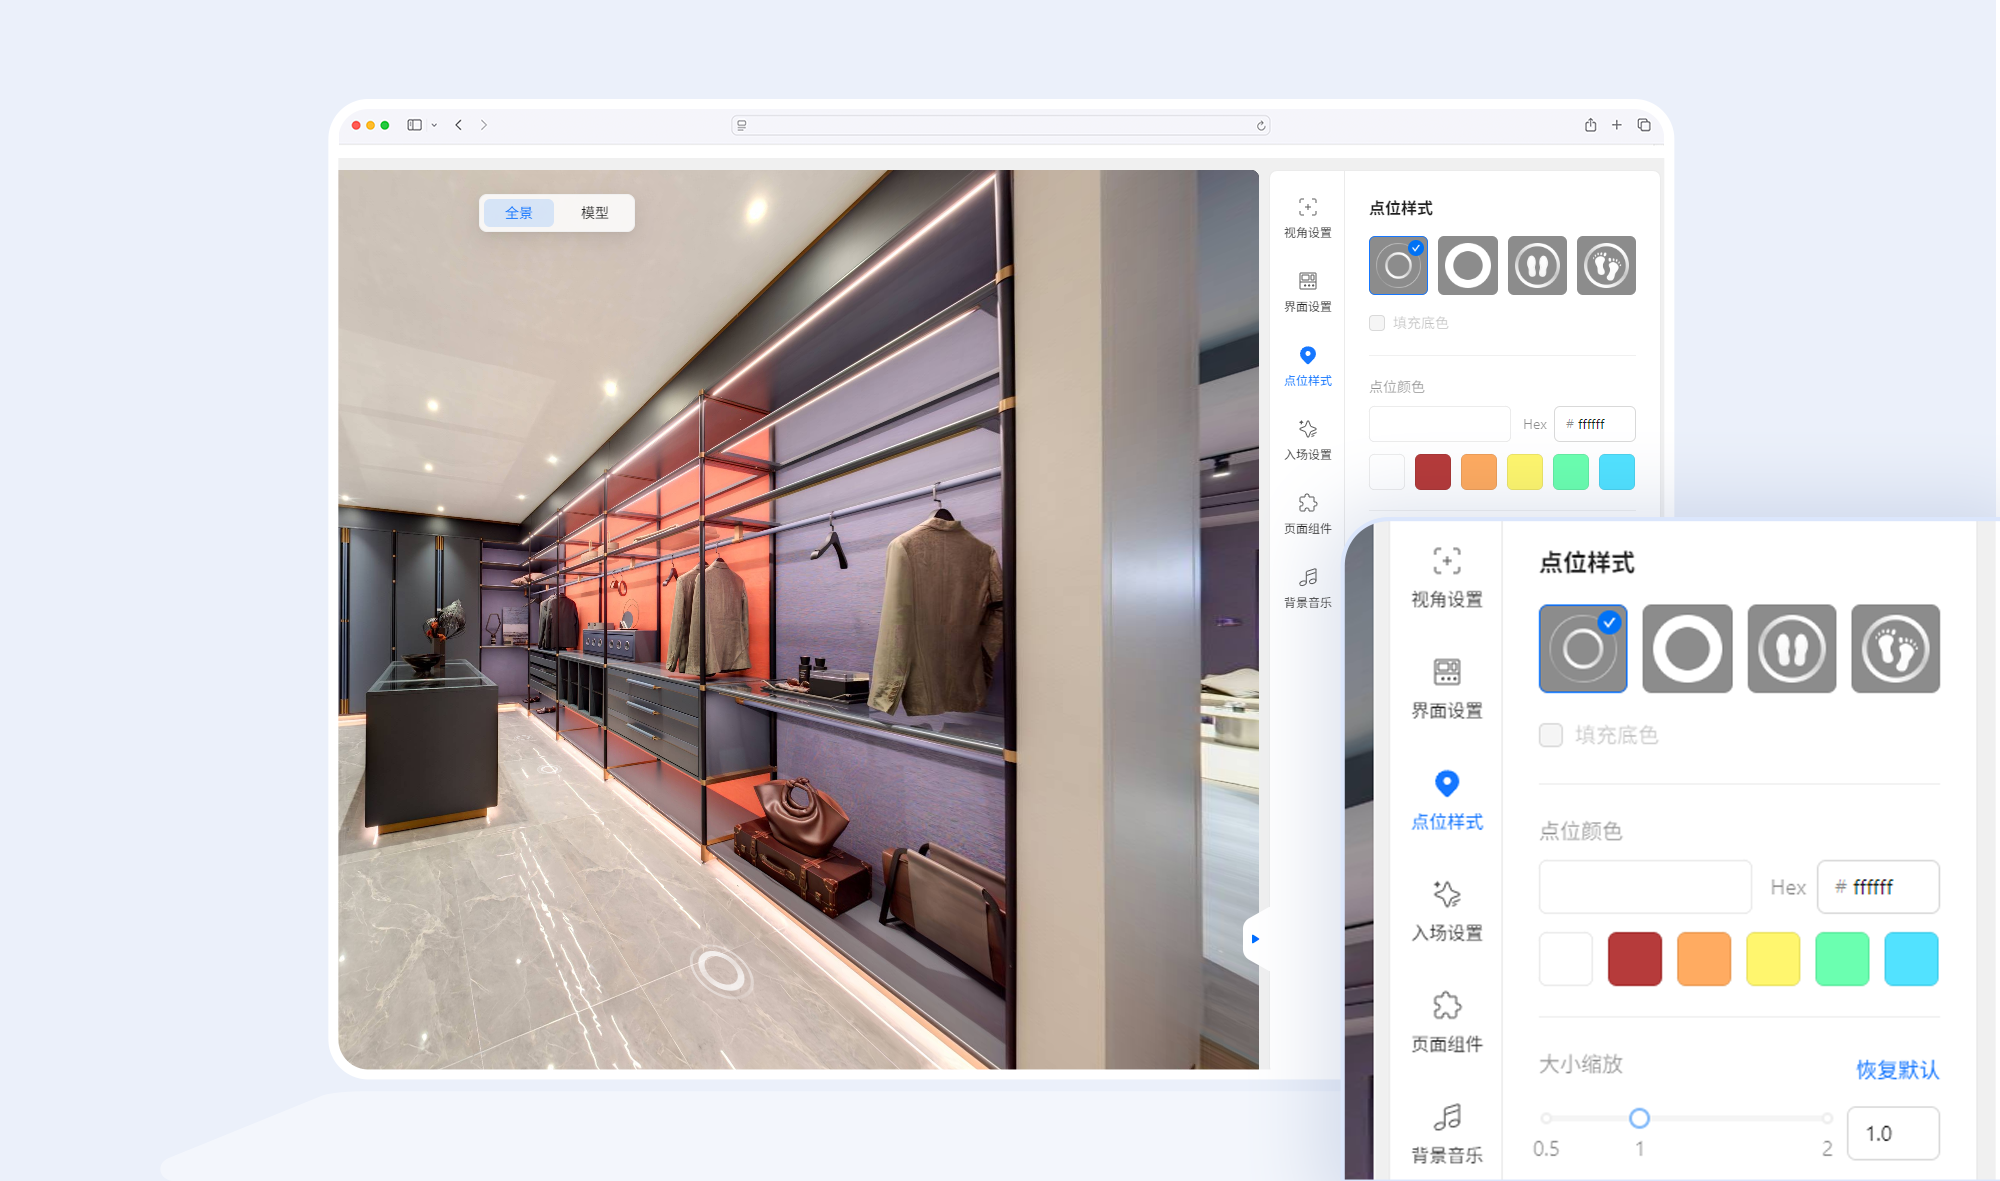This screenshot has height=1181, width=2000.
Task: Click 恢复默认 link
Action: coord(1897,1069)
